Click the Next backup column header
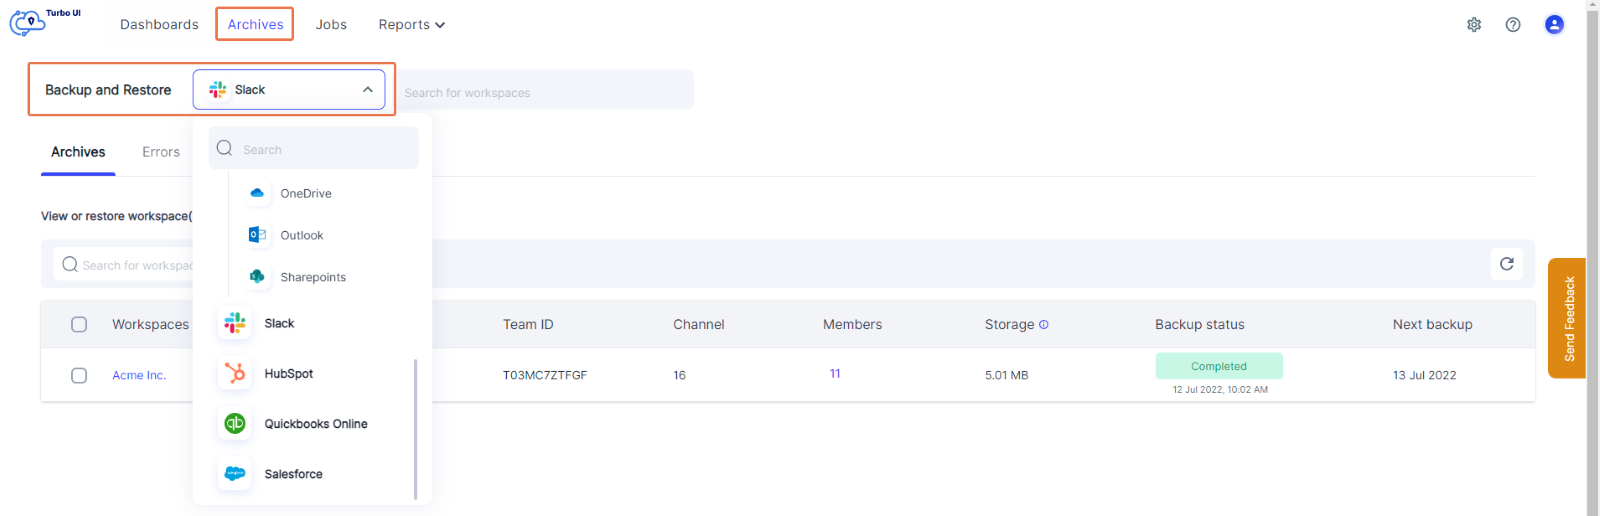 point(1432,324)
